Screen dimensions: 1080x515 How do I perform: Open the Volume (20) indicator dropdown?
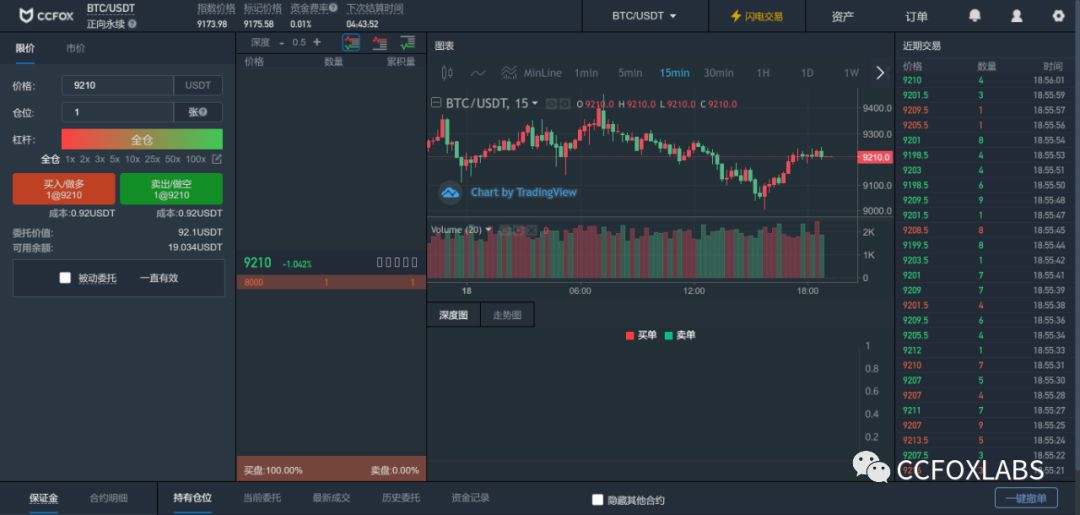(488, 229)
